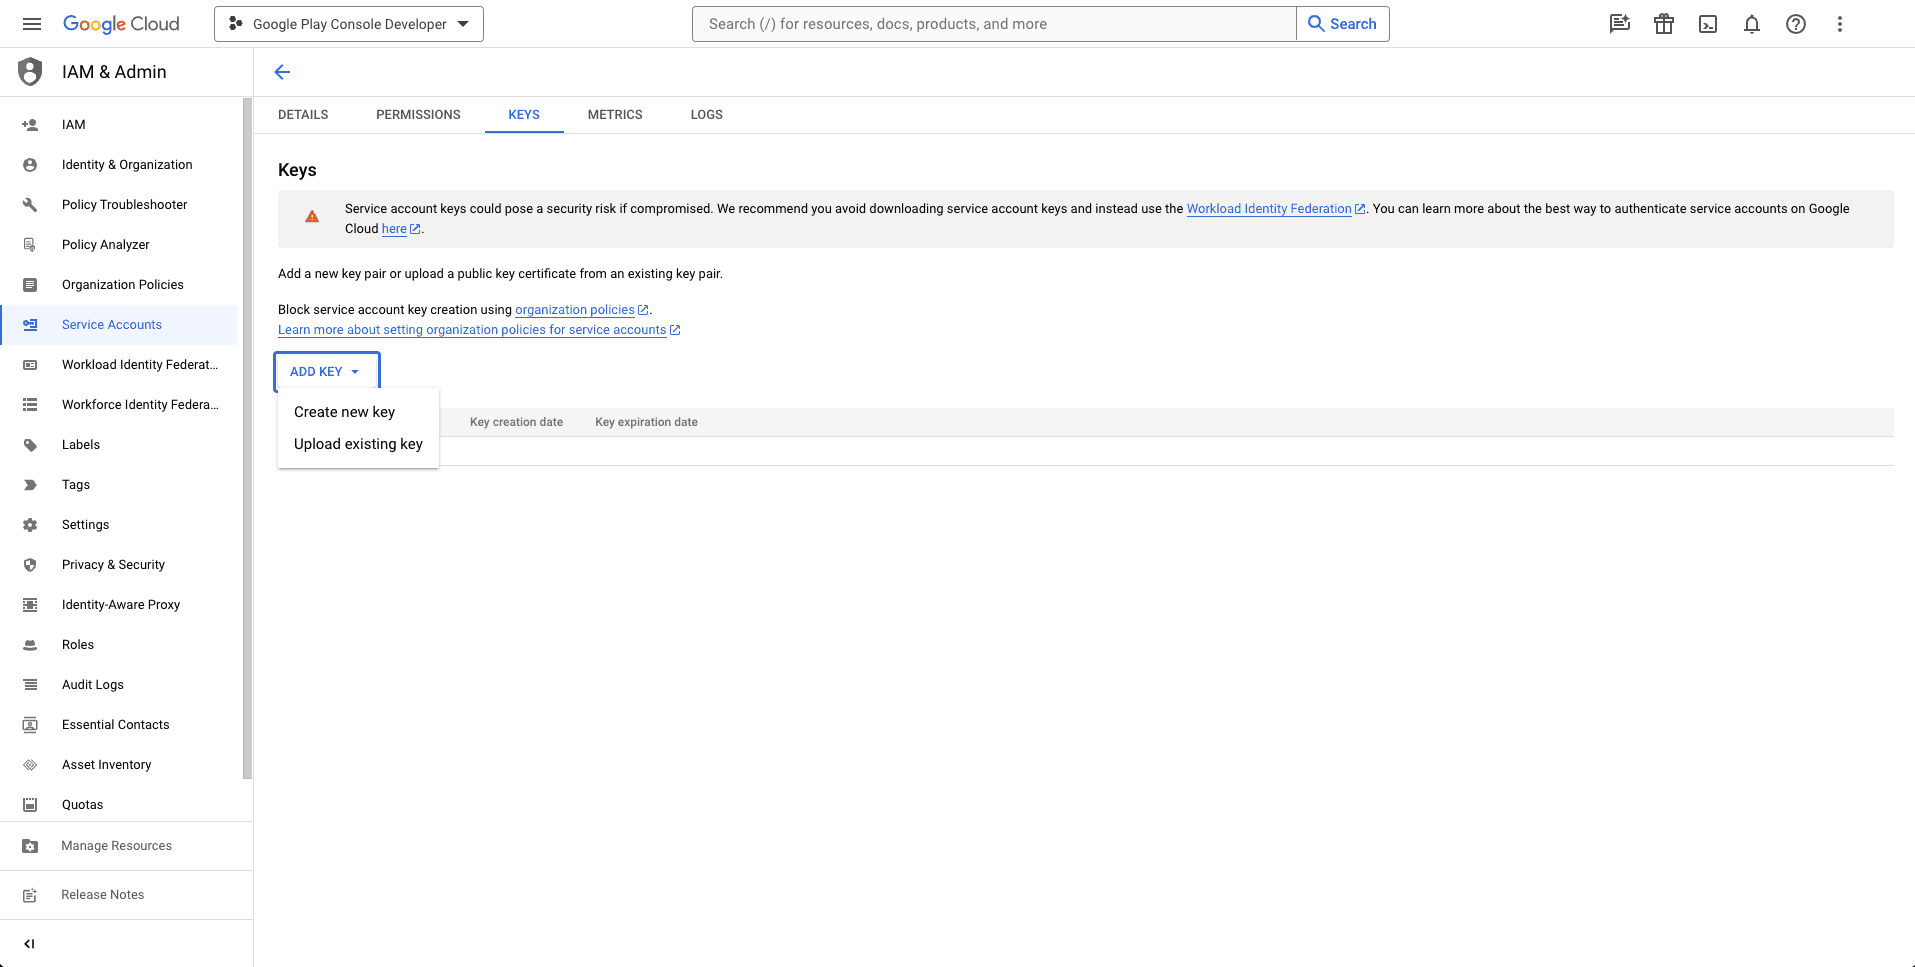Collapse the sidebar navigation panel

(30, 943)
